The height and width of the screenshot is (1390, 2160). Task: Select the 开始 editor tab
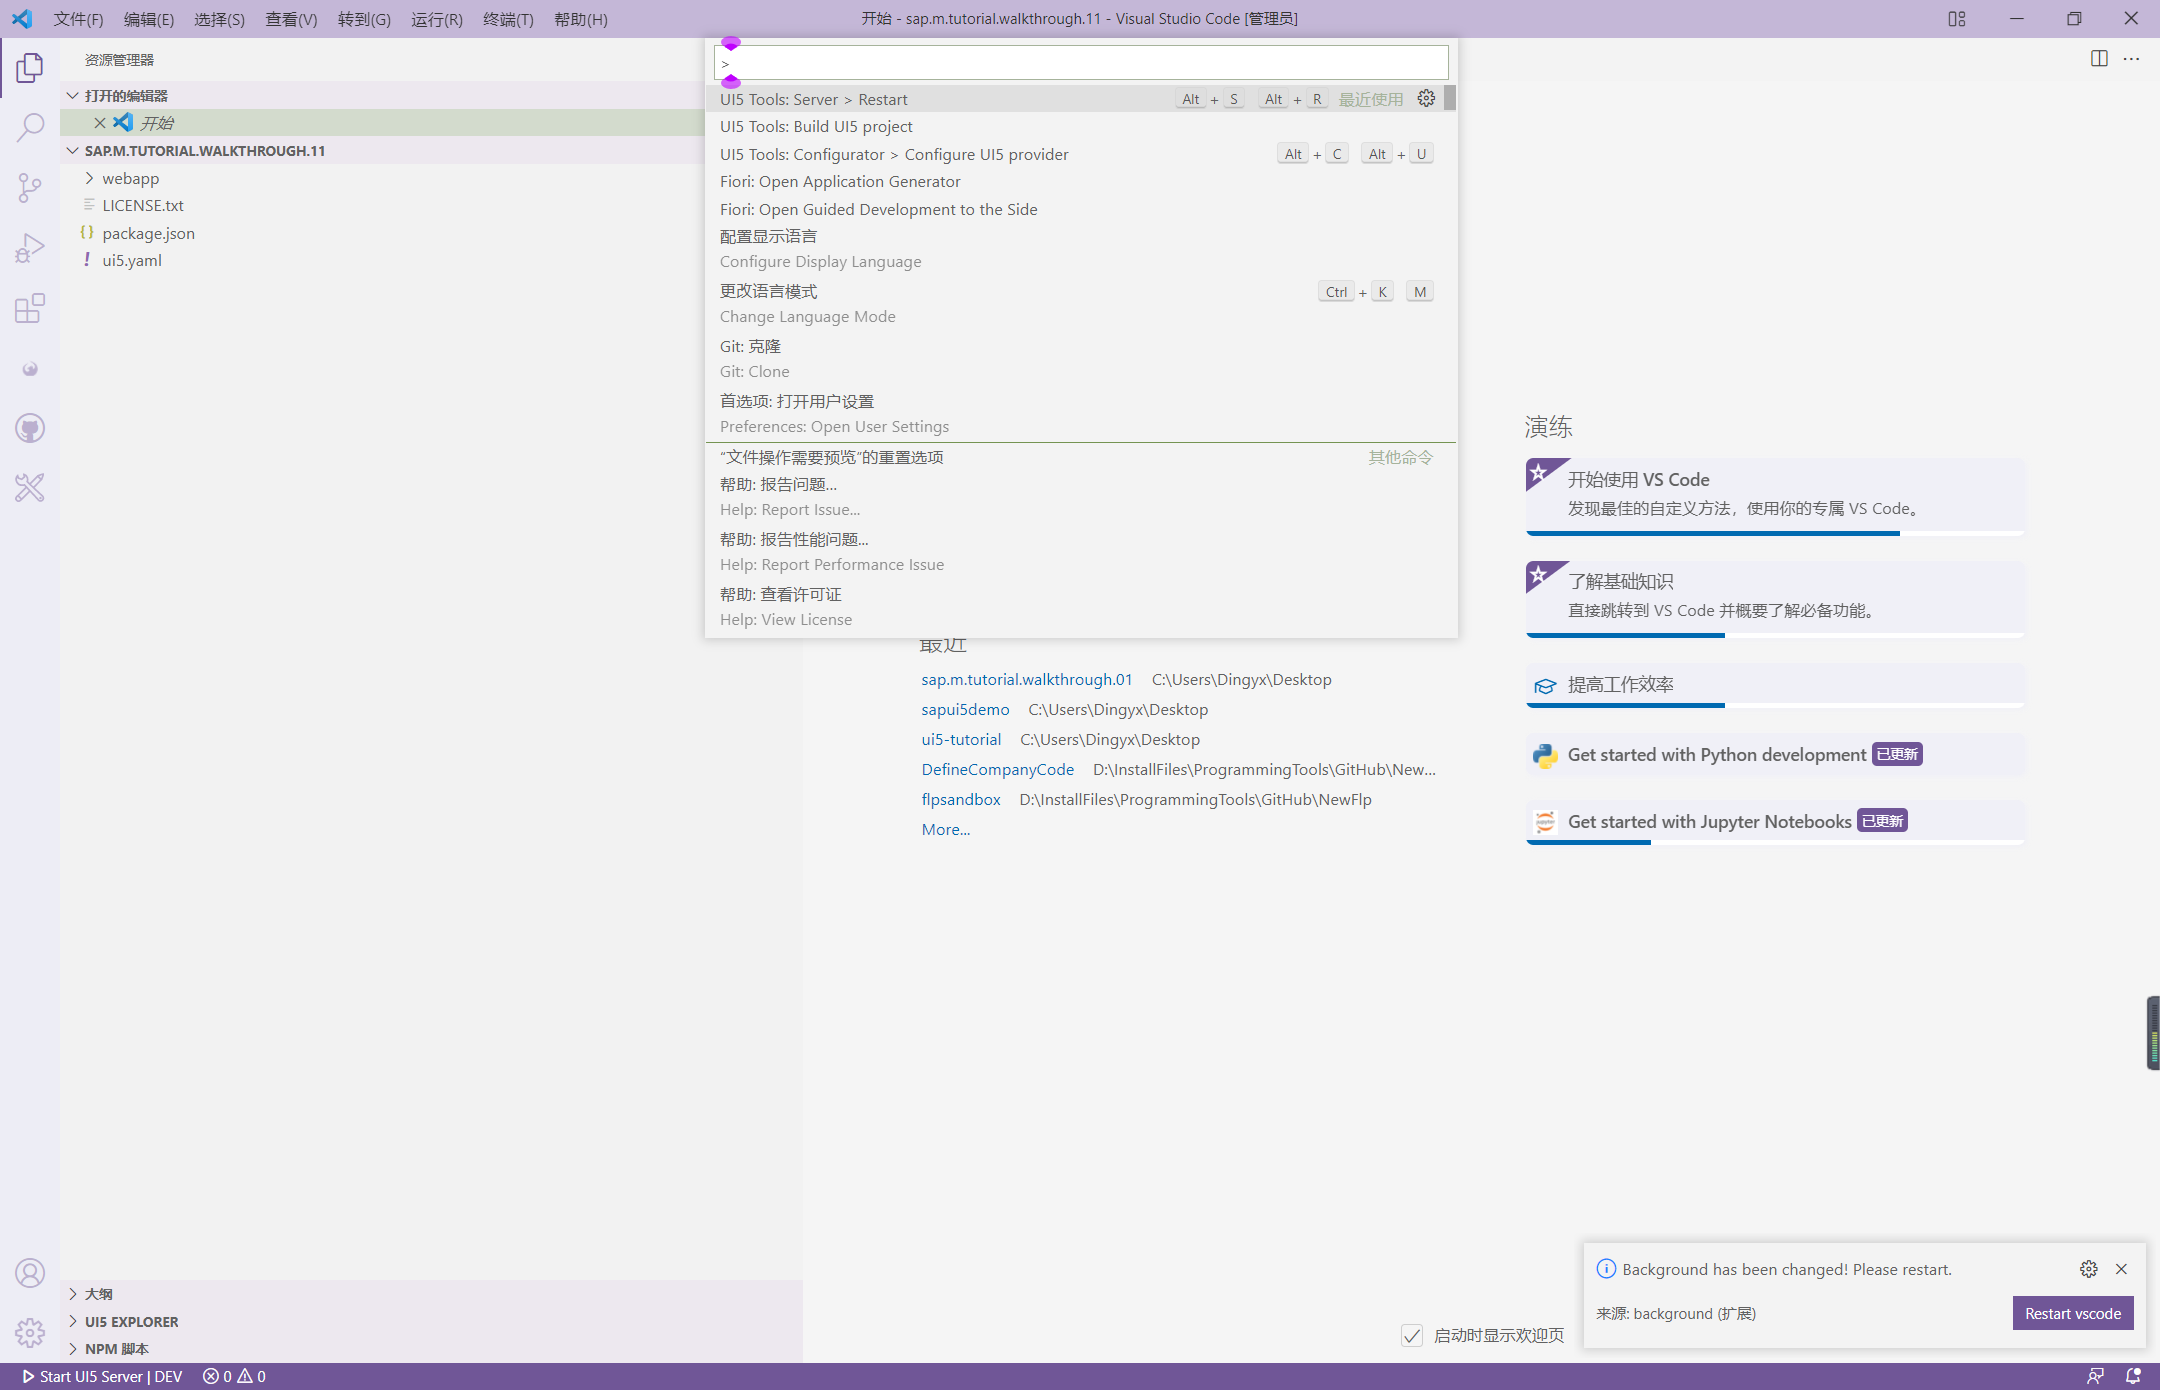[155, 121]
